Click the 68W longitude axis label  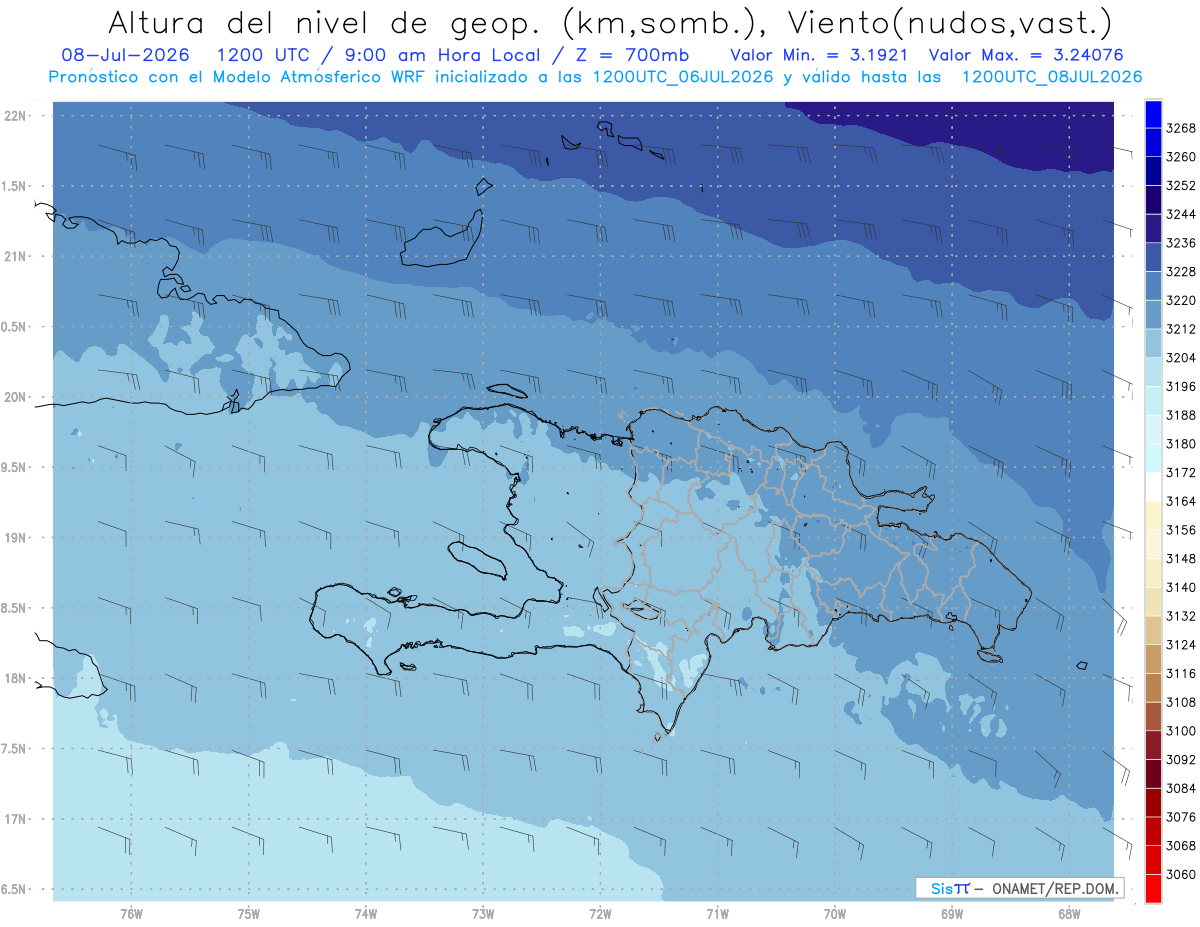click(x=1069, y=913)
